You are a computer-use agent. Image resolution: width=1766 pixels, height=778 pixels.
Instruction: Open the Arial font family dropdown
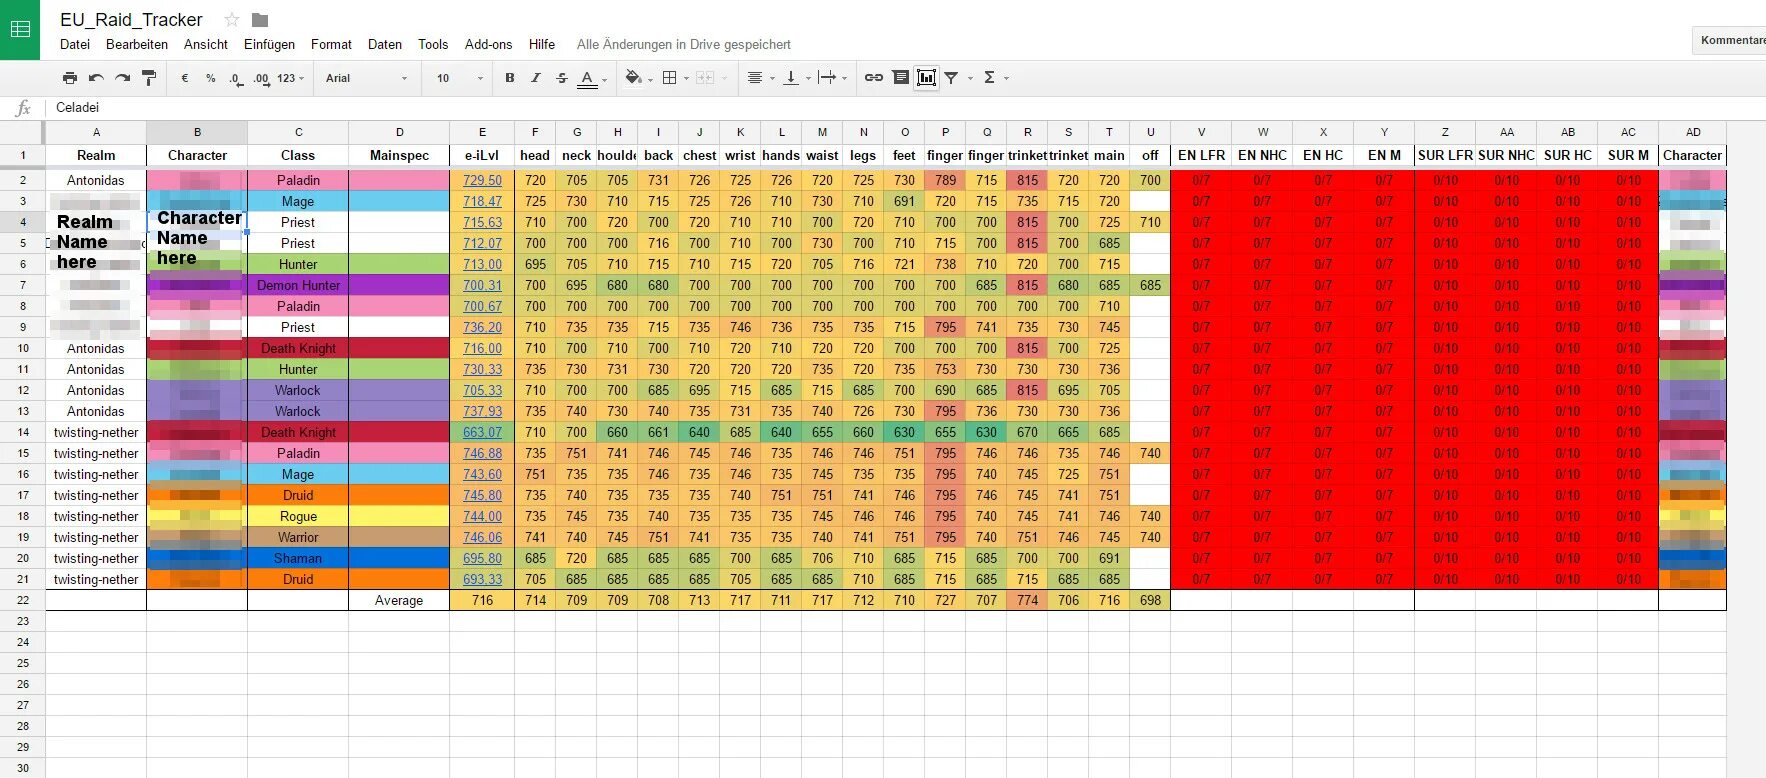tap(366, 78)
